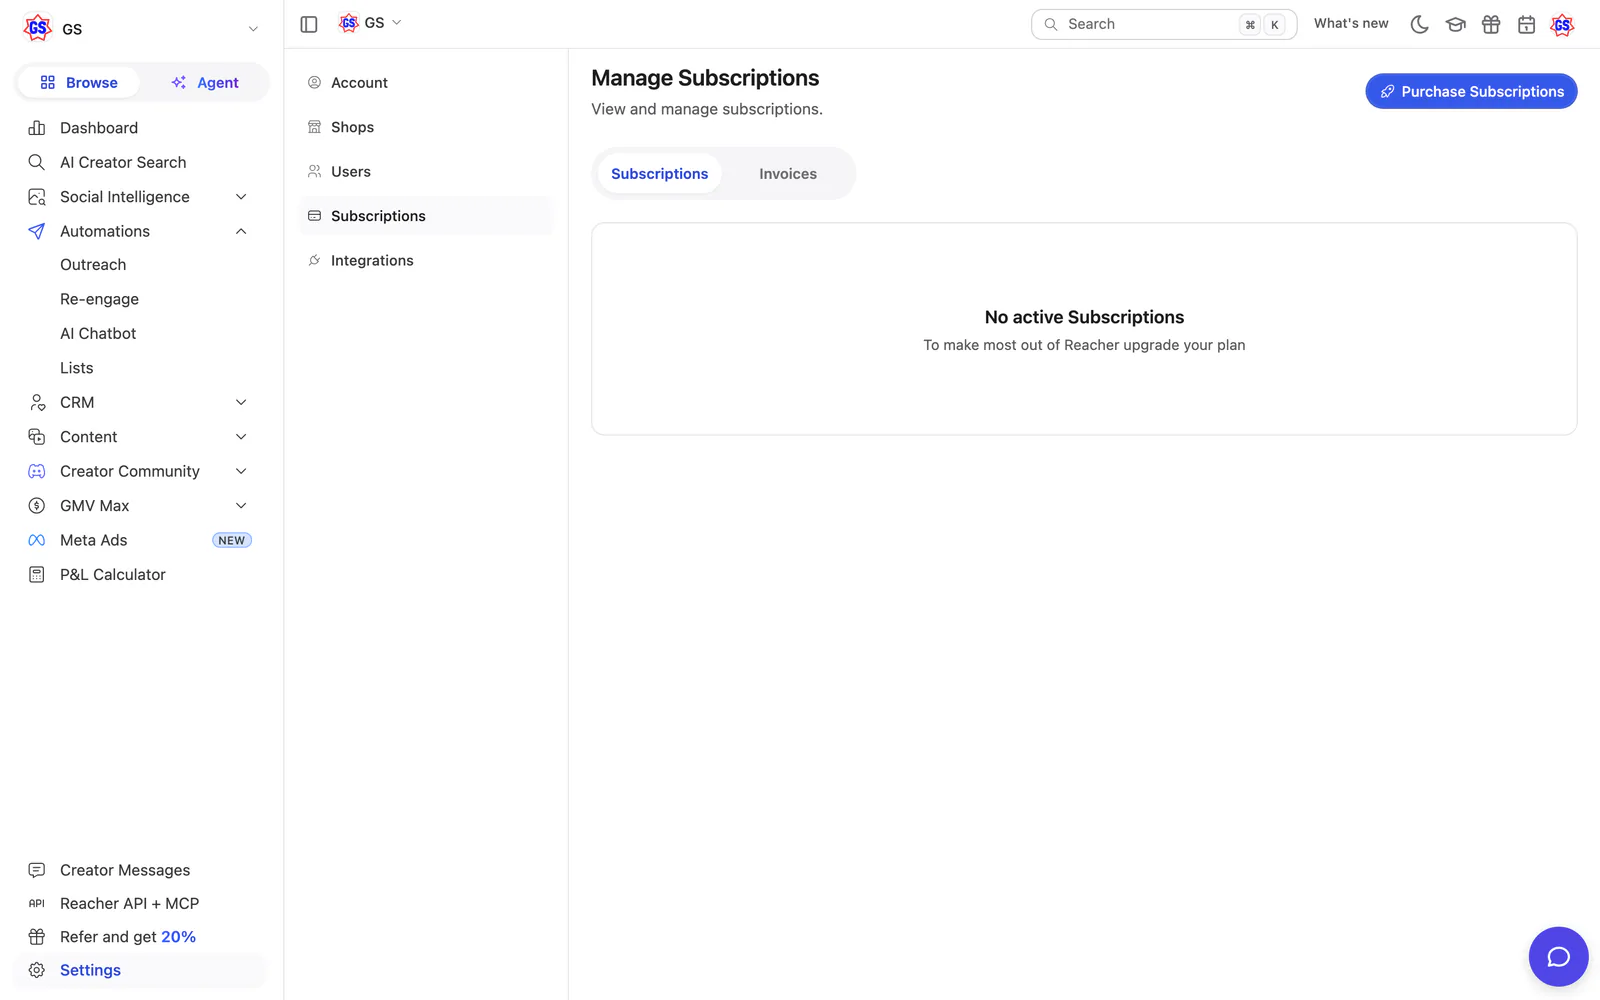This screenshot has height=1000, width=1600.
Task: Open Integrations settings menu item
Action: pos(426,261)
